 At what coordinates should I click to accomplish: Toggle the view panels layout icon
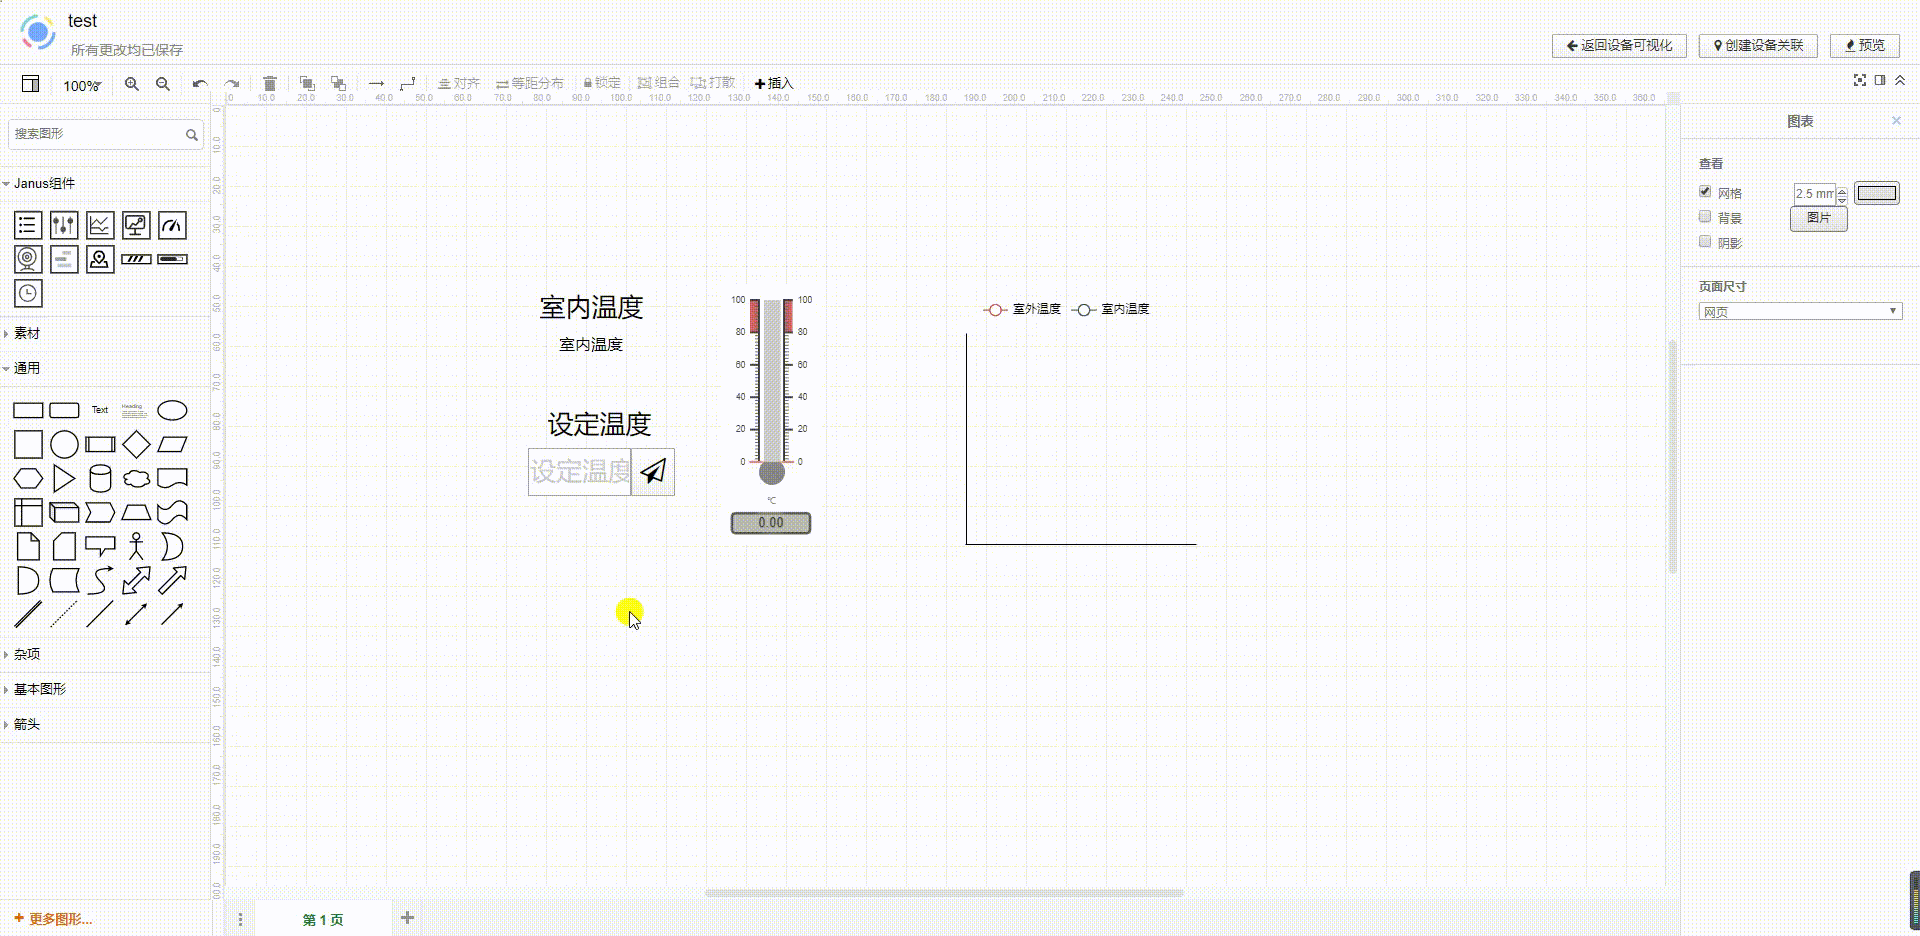pyautogui.click(x=31, y=84)
